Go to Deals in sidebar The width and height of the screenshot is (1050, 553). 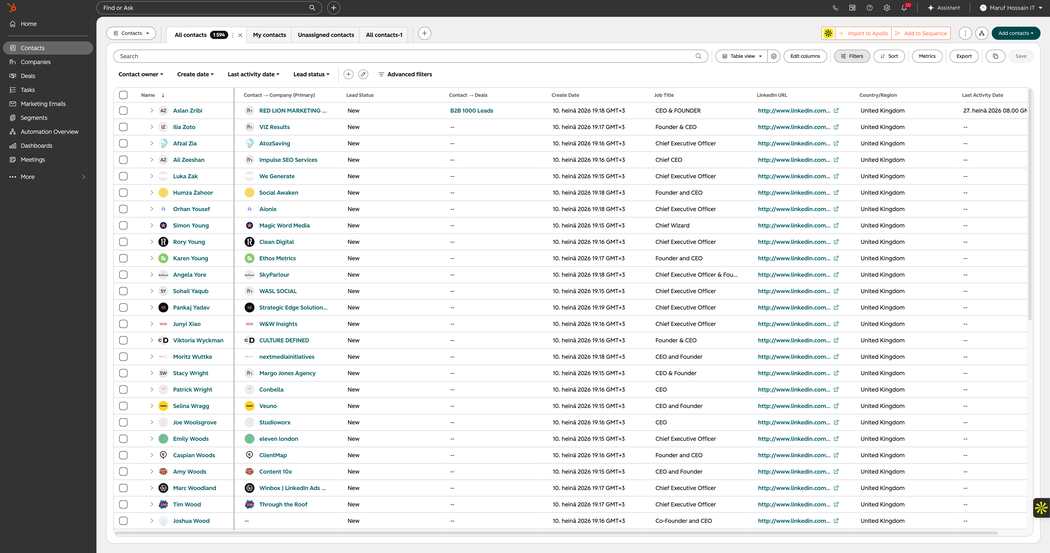[28, 76]
